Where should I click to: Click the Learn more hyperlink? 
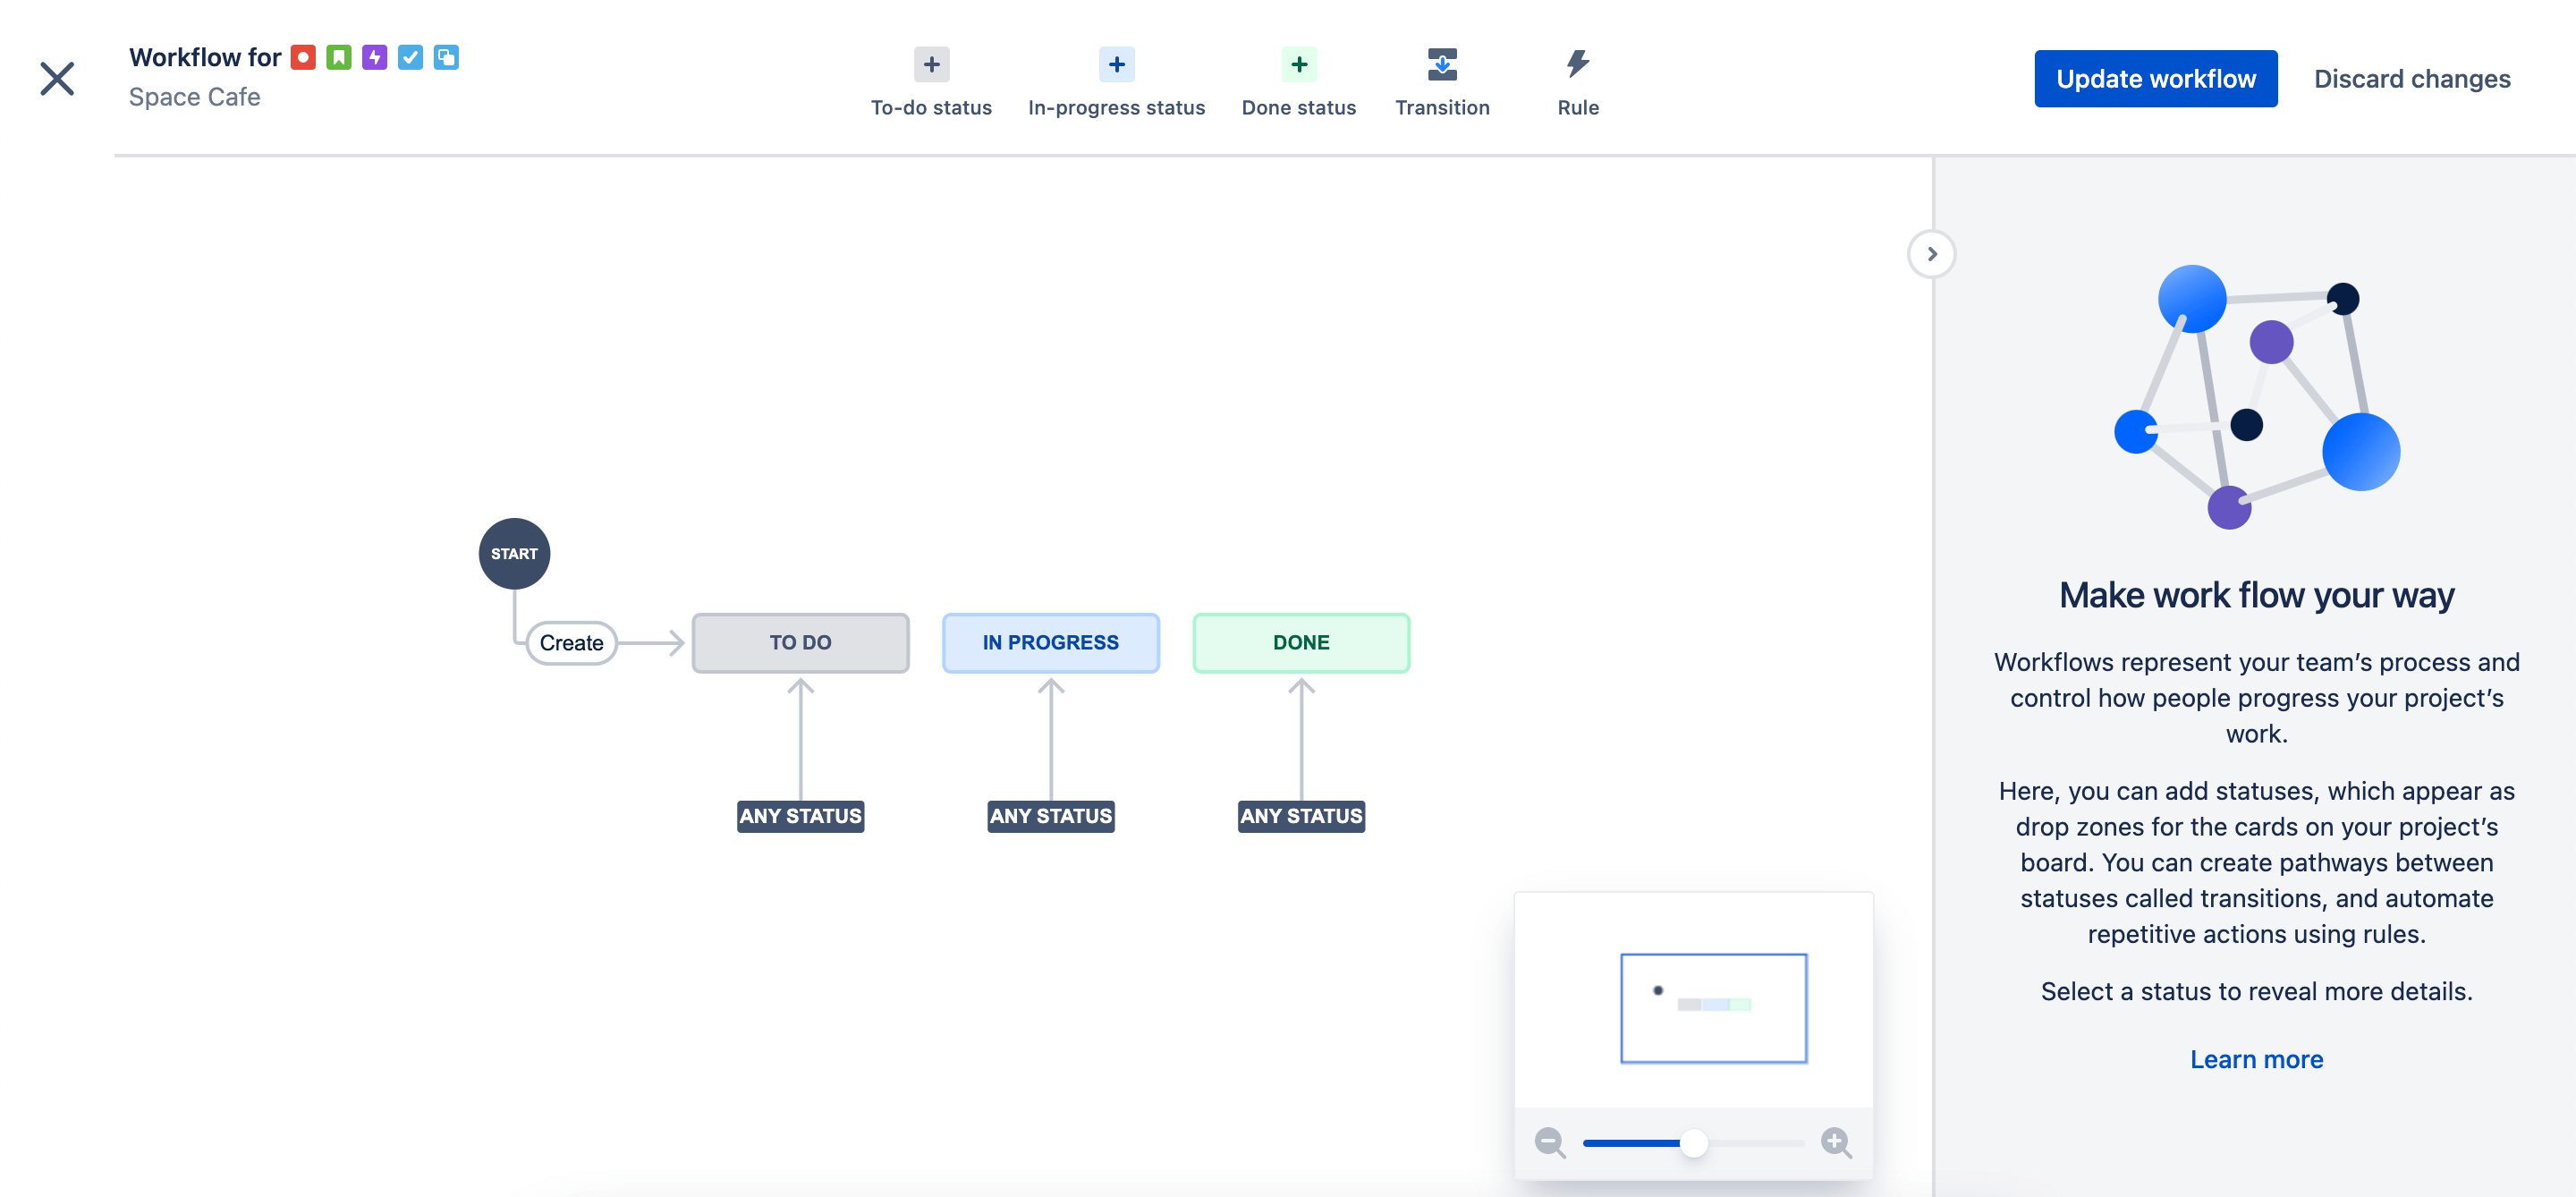[2258, 1059]
